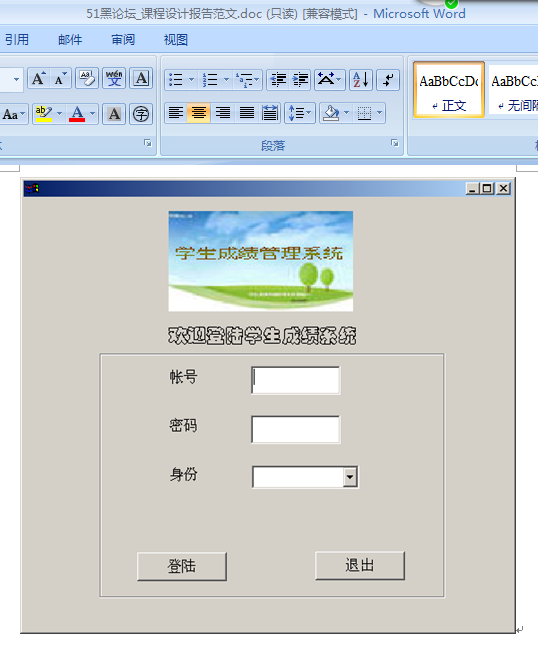The width and height of the screenshot is (538, 663).
Task: Open the Phonetic Guide (wén) tool
Action: click(x=114, y=79)
